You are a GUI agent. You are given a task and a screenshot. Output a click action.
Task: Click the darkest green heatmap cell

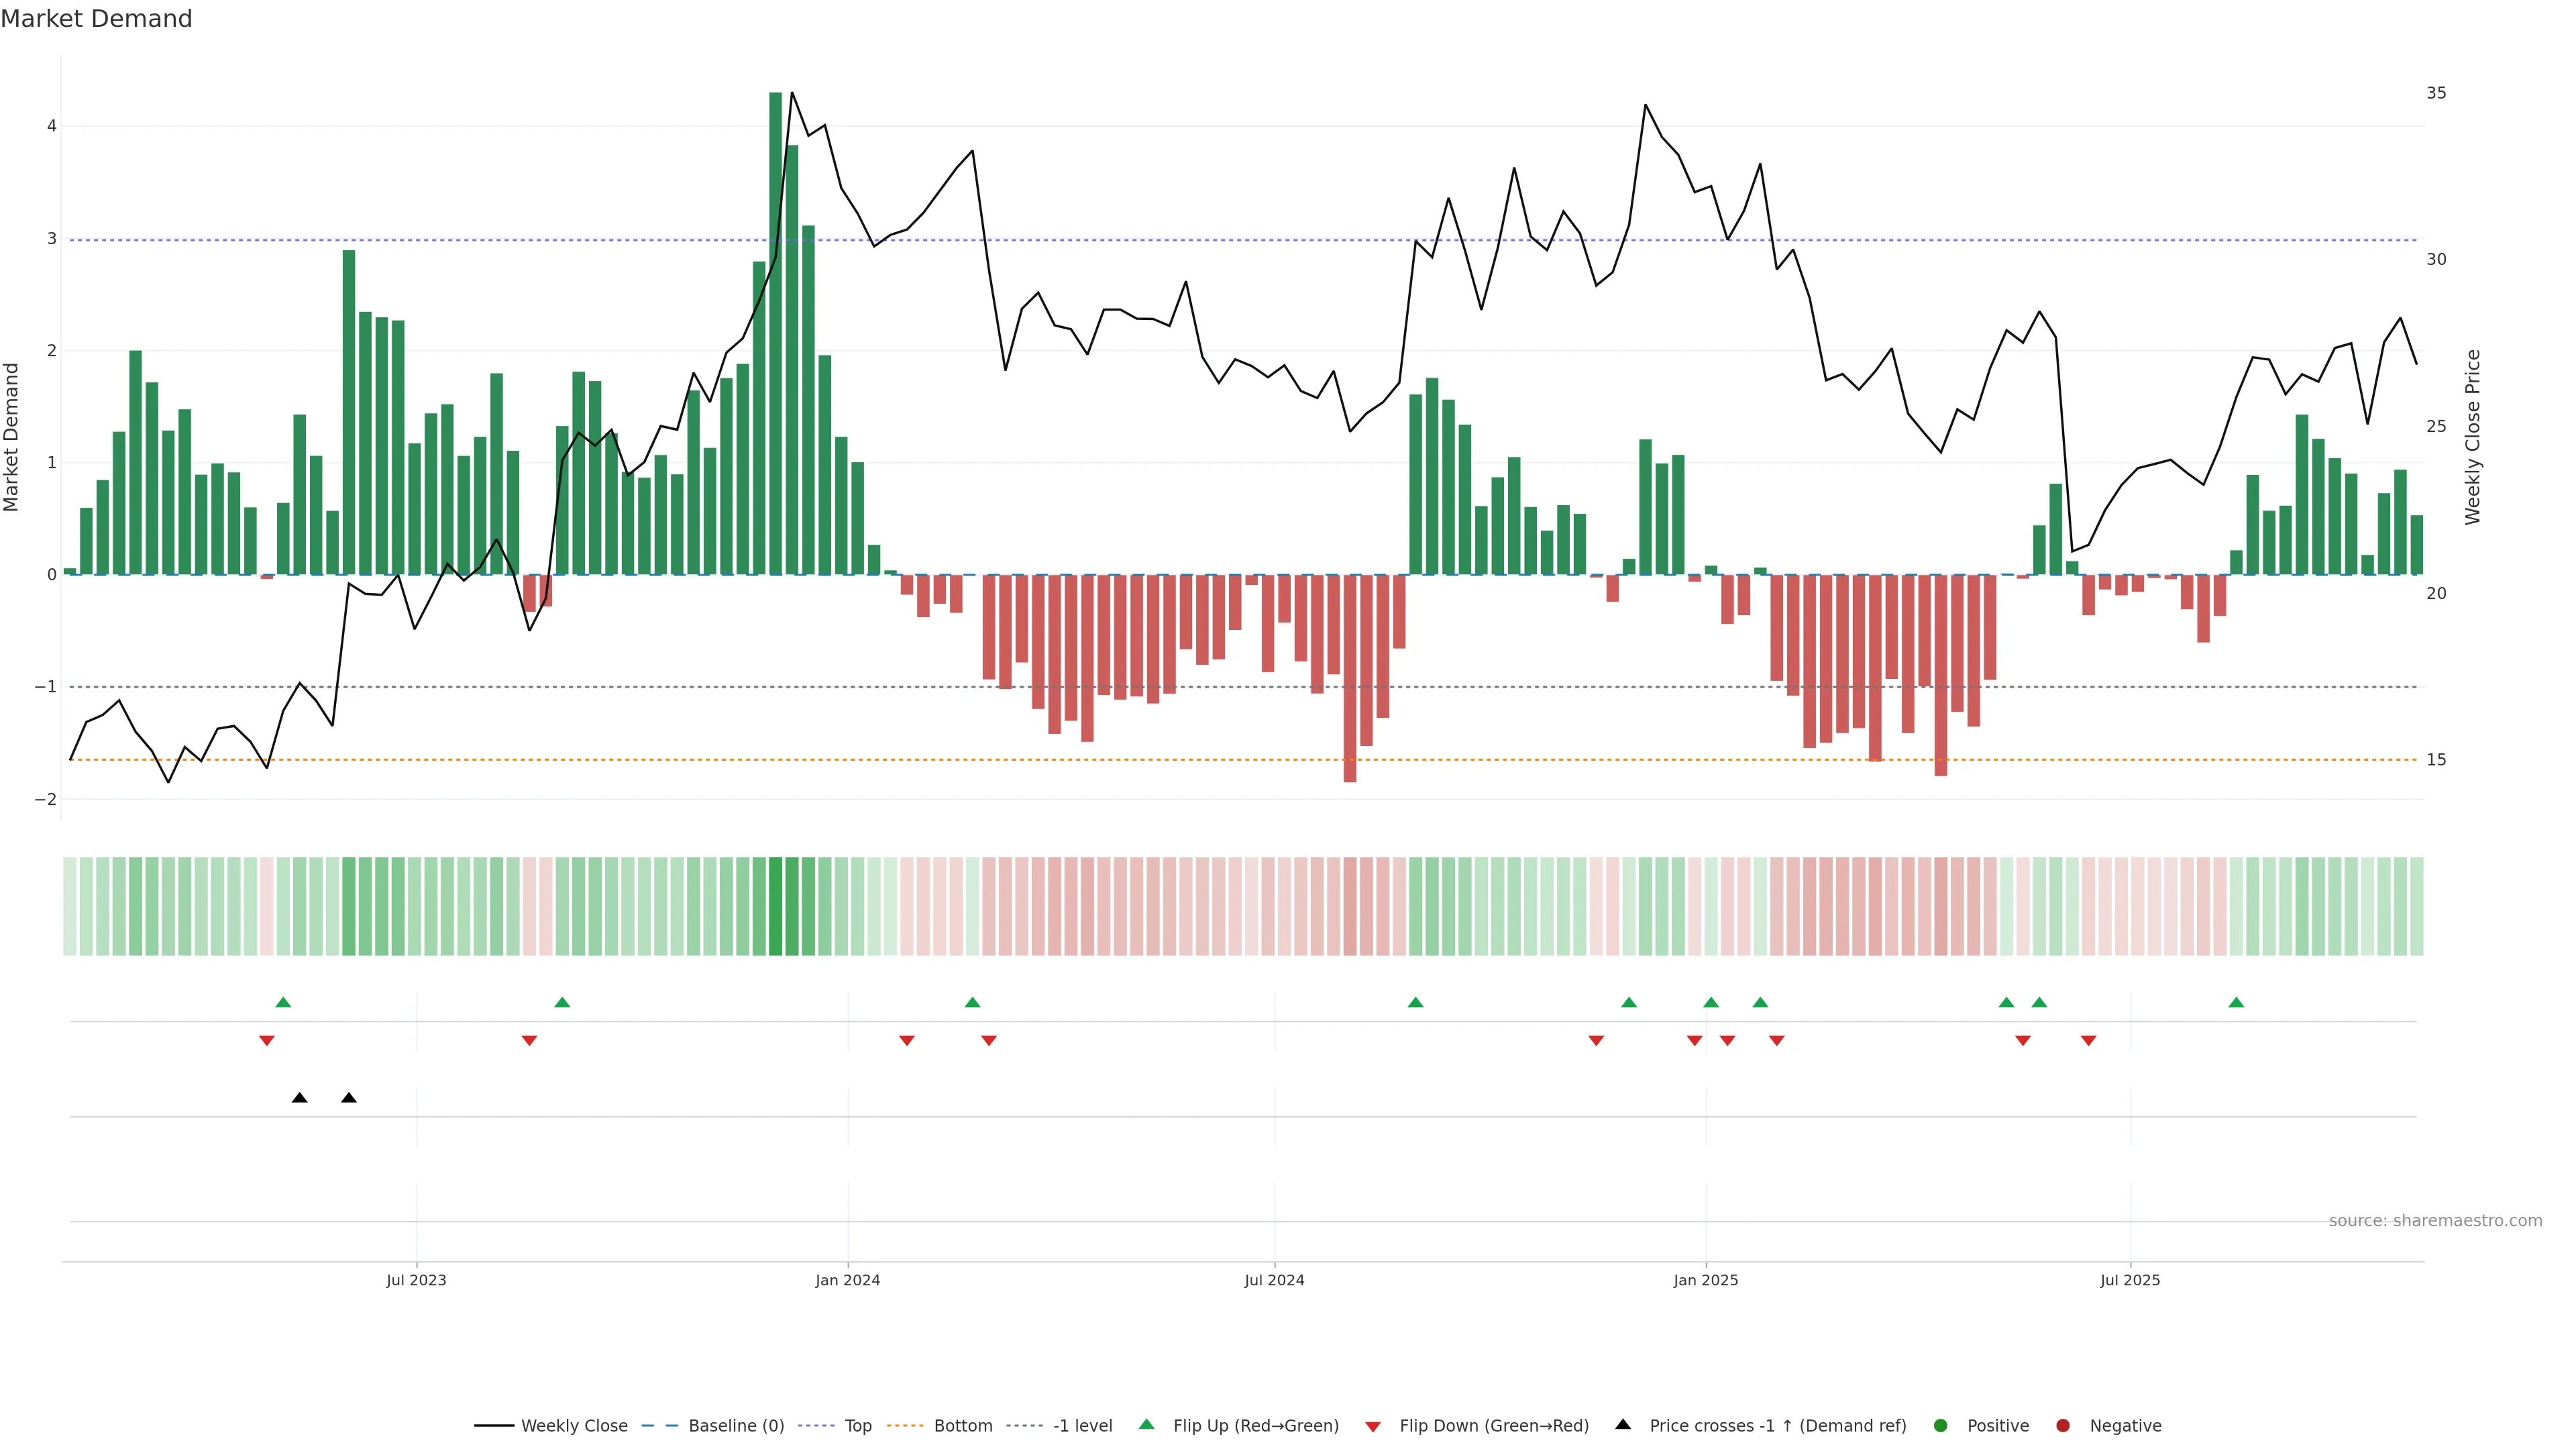pyautogui.click(x=775, y=906)
